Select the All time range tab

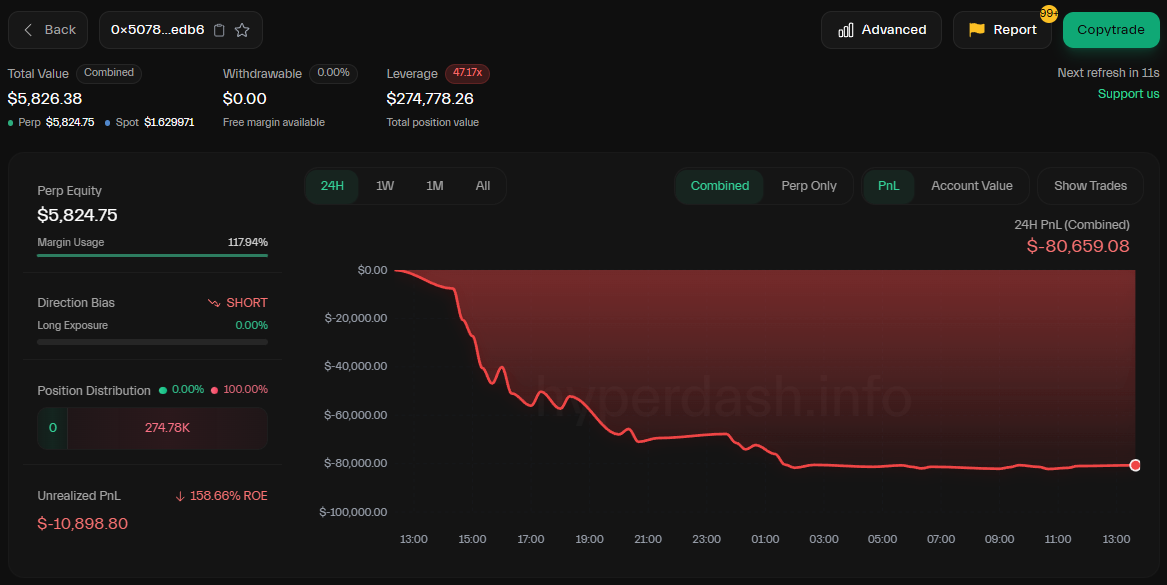click(483, 186)
